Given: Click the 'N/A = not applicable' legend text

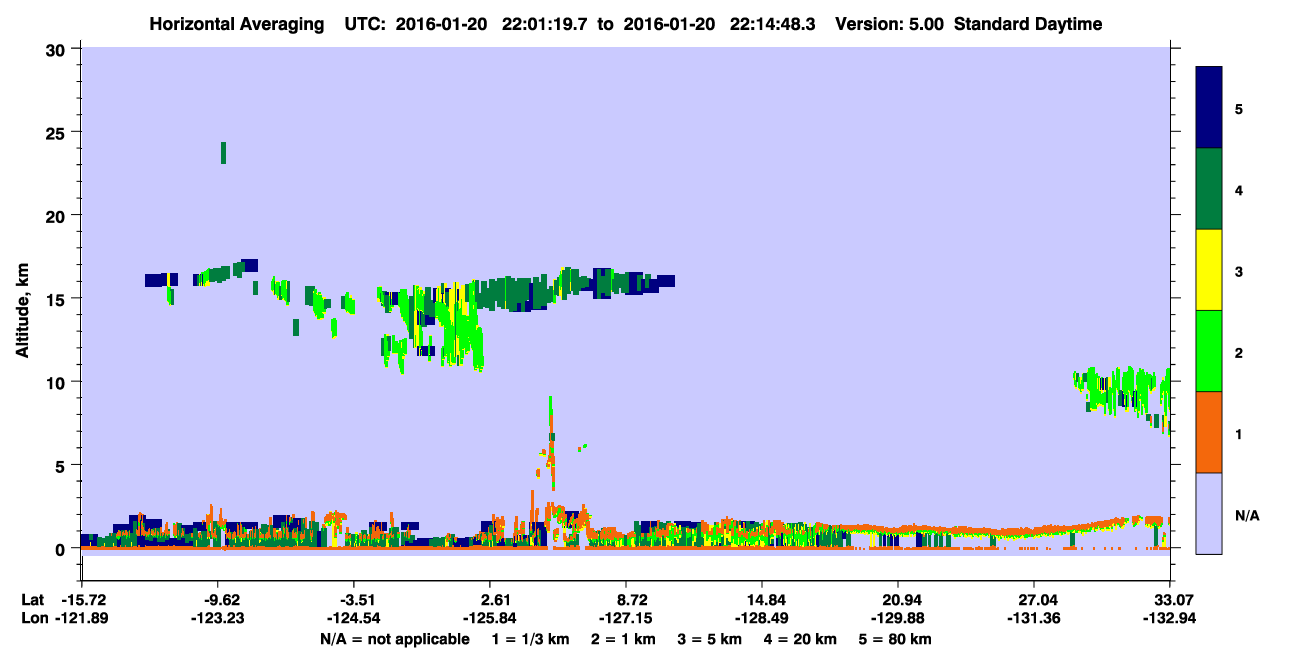Looking at the screenshot, I should coord(394,639).
